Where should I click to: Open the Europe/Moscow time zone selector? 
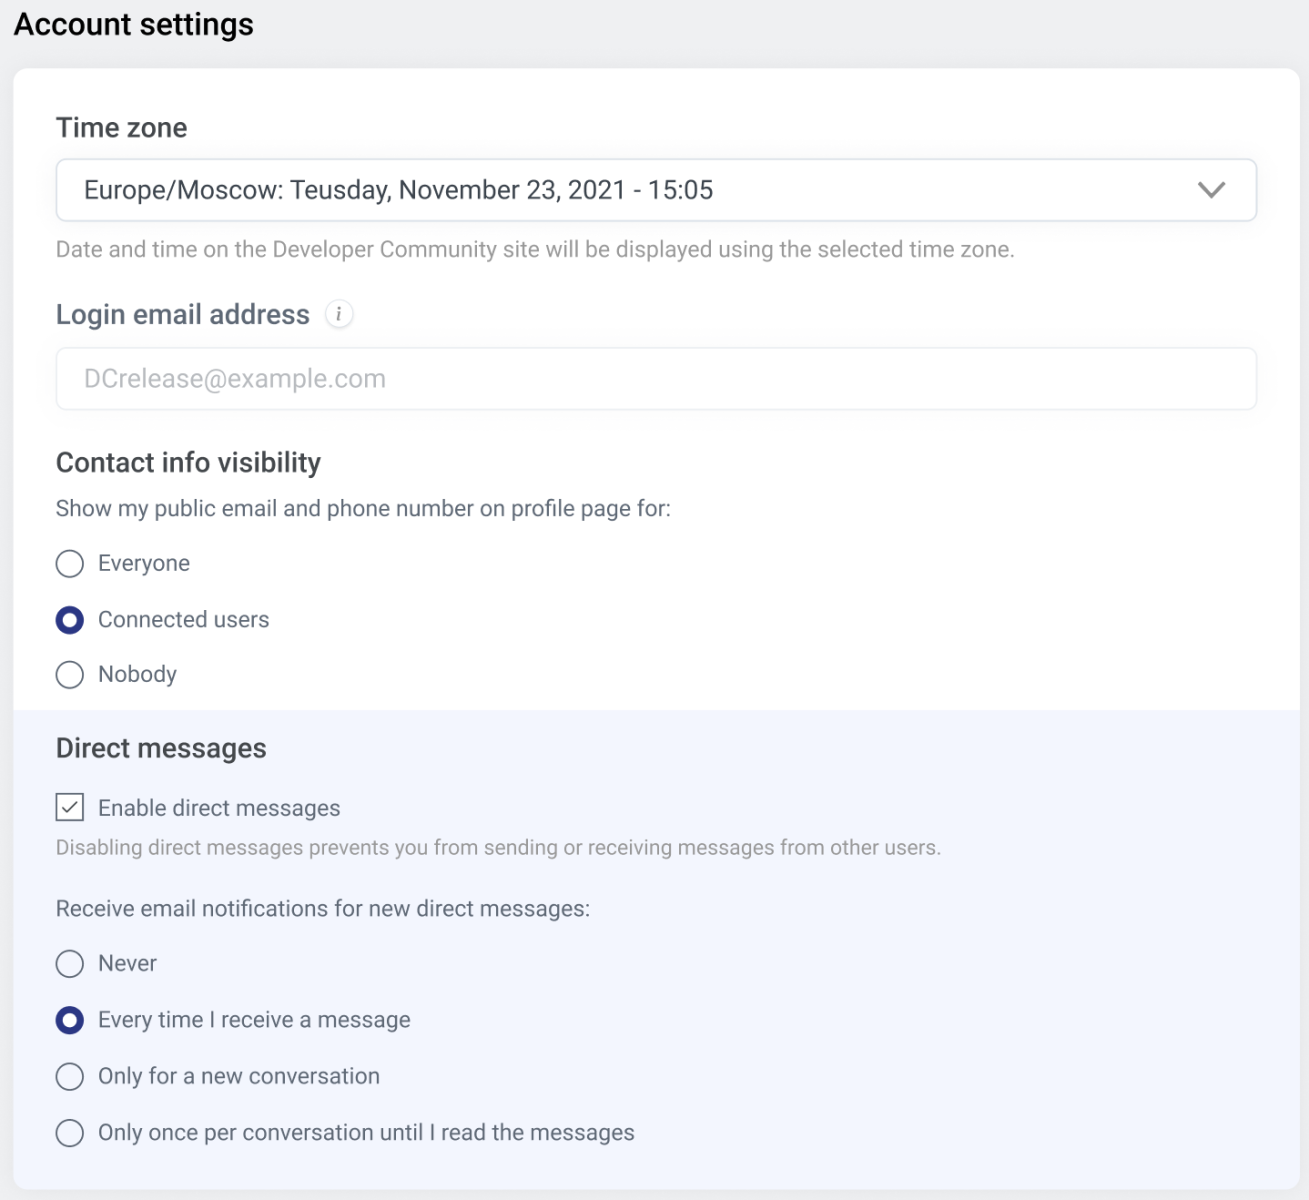(640, 190)
